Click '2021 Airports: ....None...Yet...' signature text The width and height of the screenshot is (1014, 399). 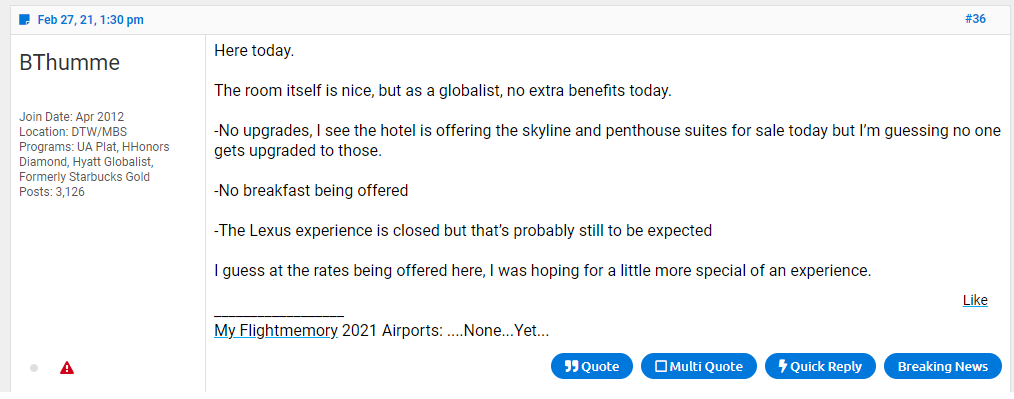coord(445,330)
